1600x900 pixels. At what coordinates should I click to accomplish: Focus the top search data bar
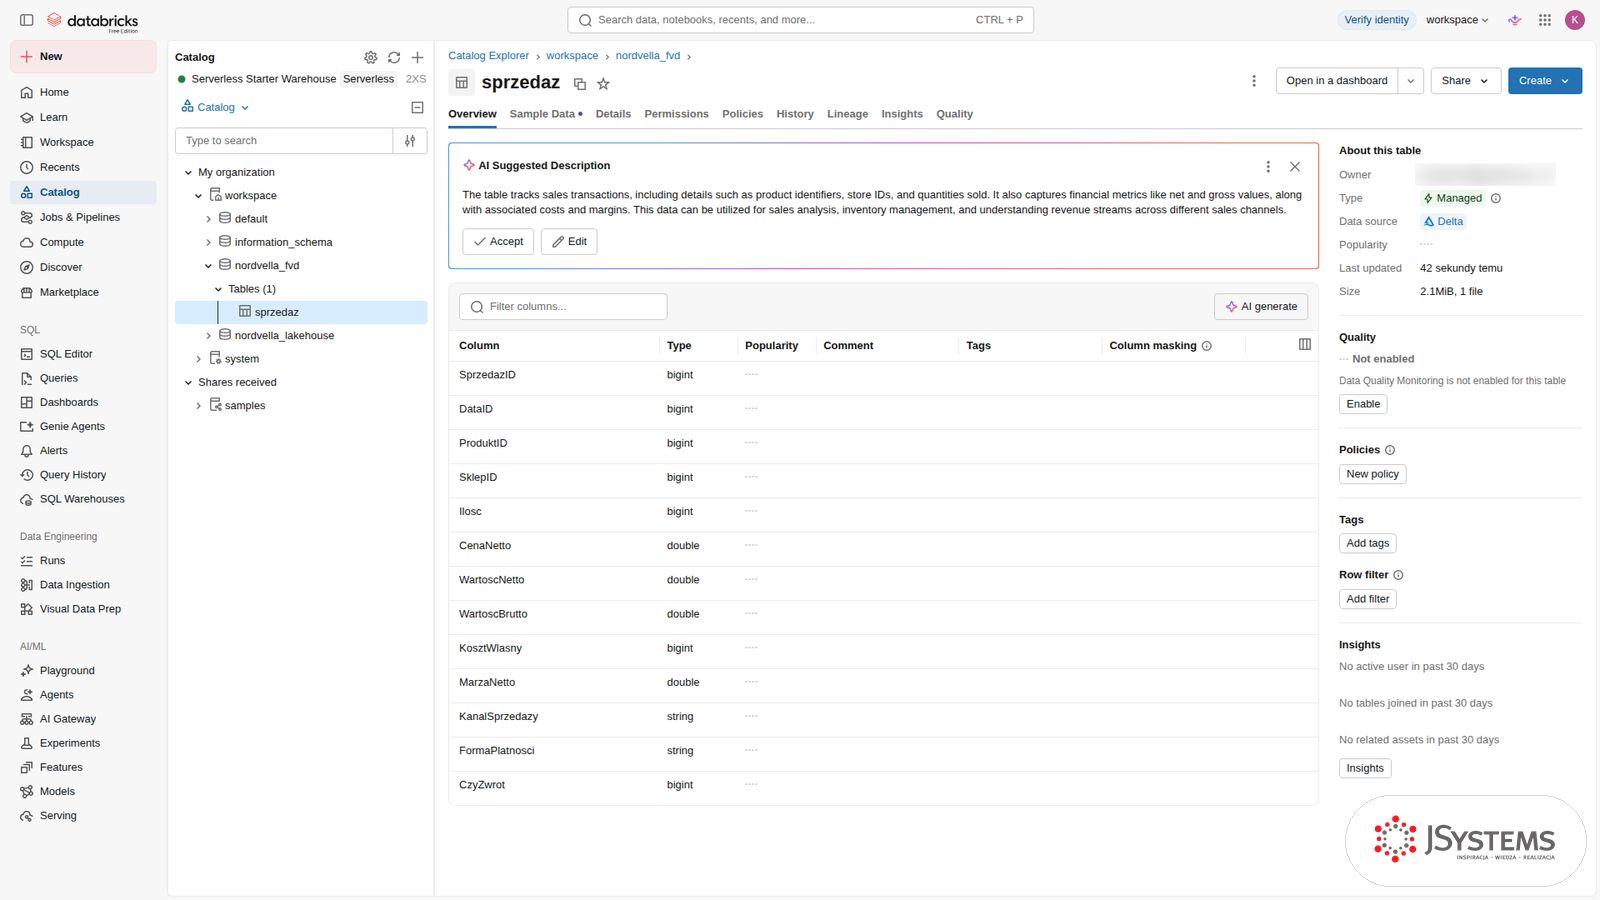pos(800,20)
